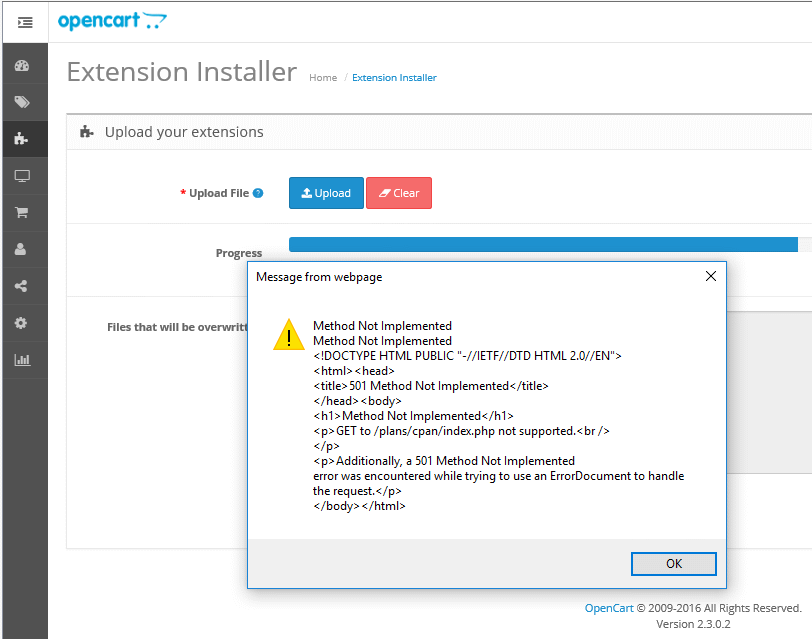Open the Marketing share sidebar icon
This screenshot has width=812, height=639.
(x=21, y=286)
